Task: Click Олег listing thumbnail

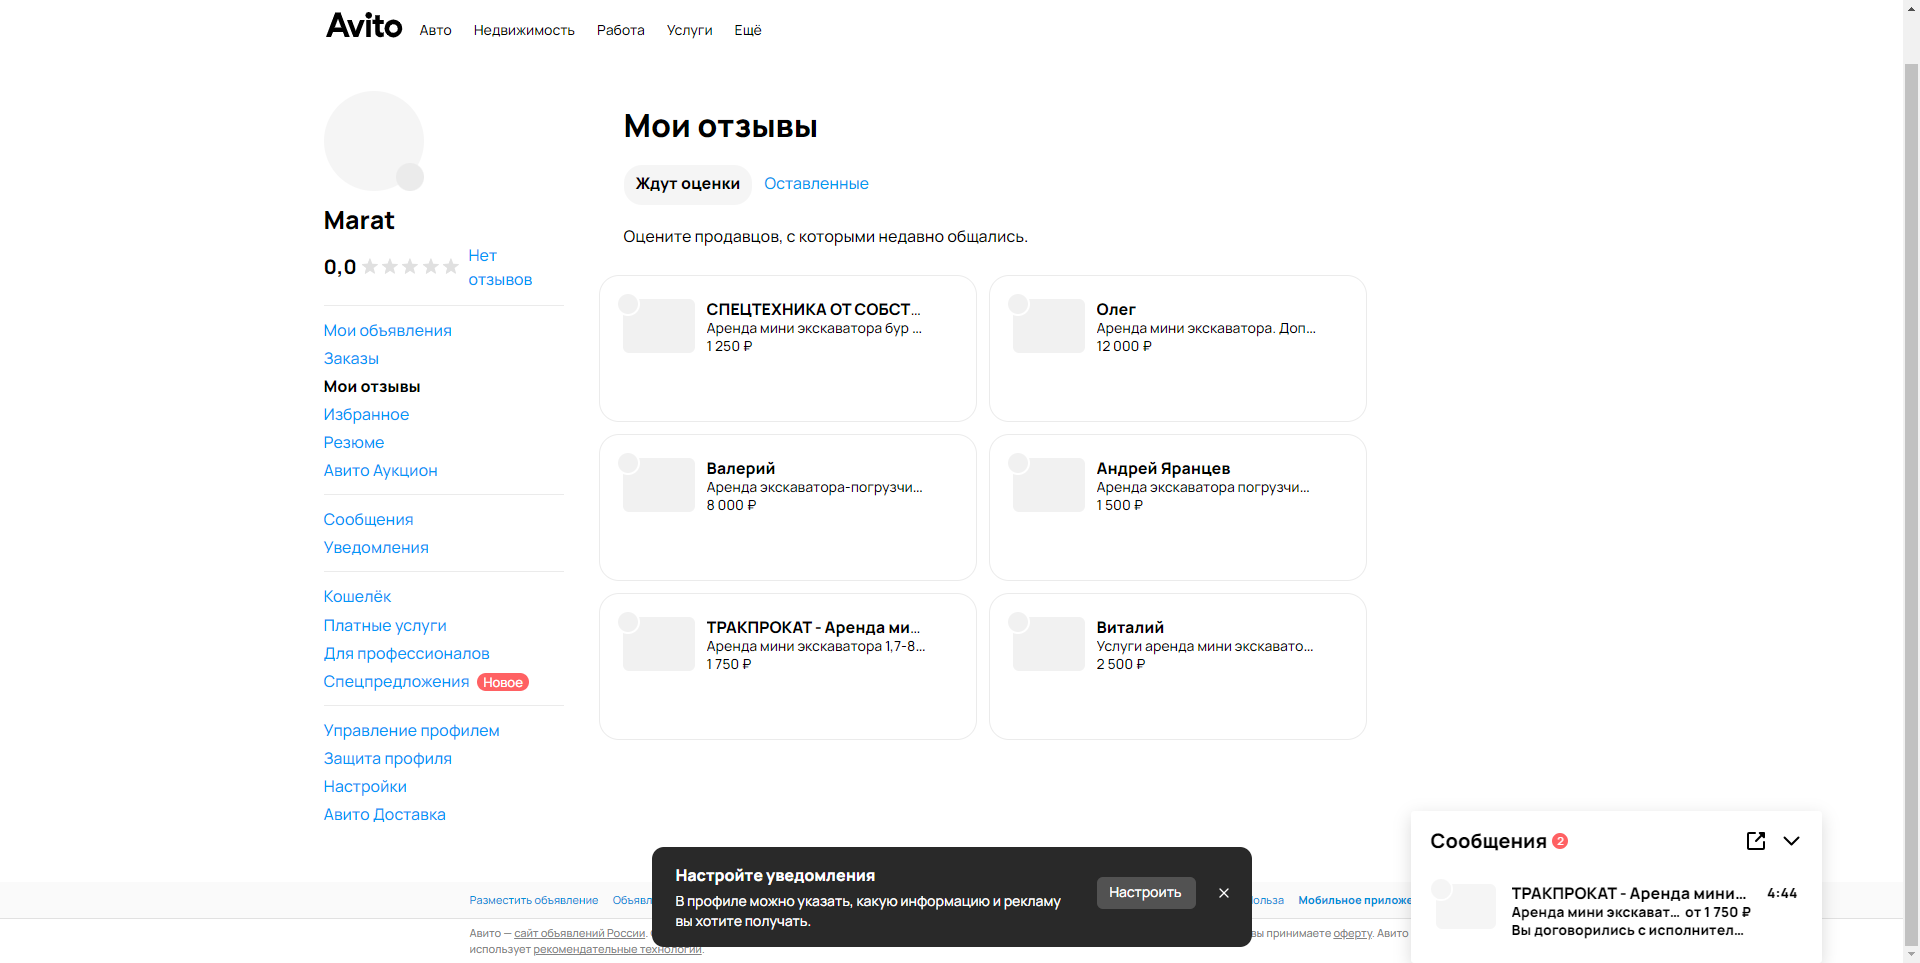Action: tap(1048, 326)
